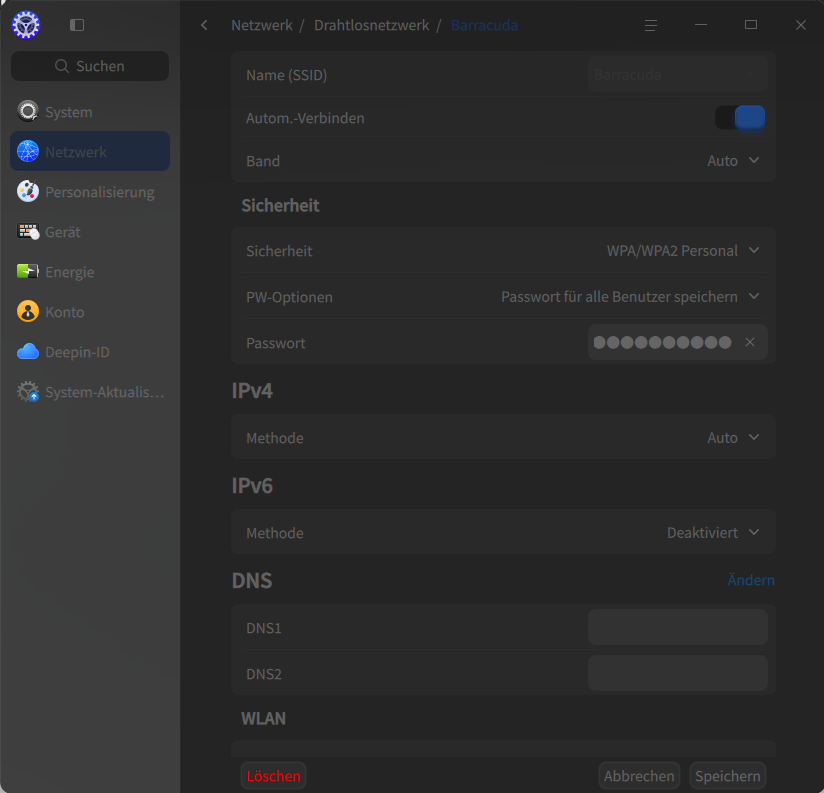Clear the Passwort field with X icon

coord(750,342)
